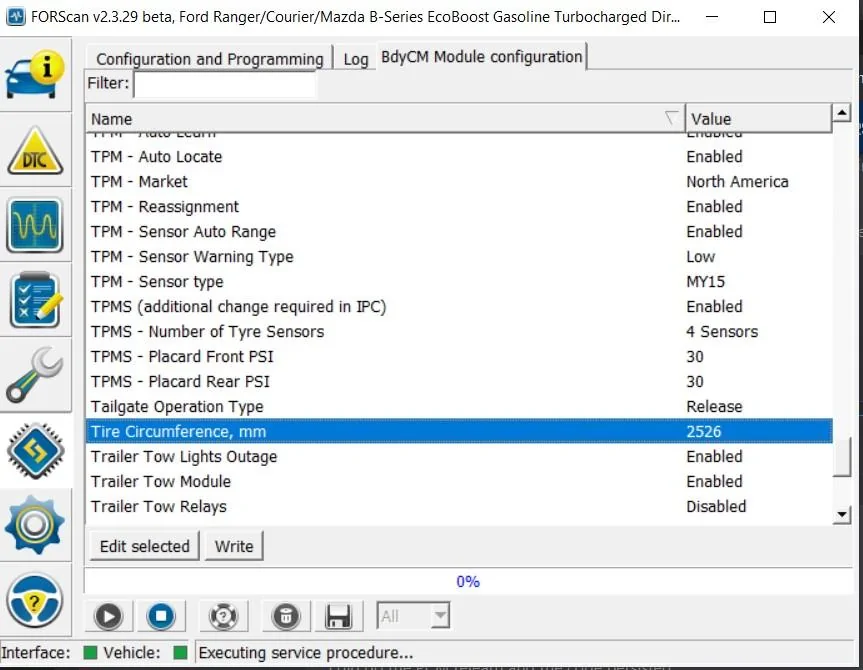Click the green Vehicle status indicator

click(180, 653)
